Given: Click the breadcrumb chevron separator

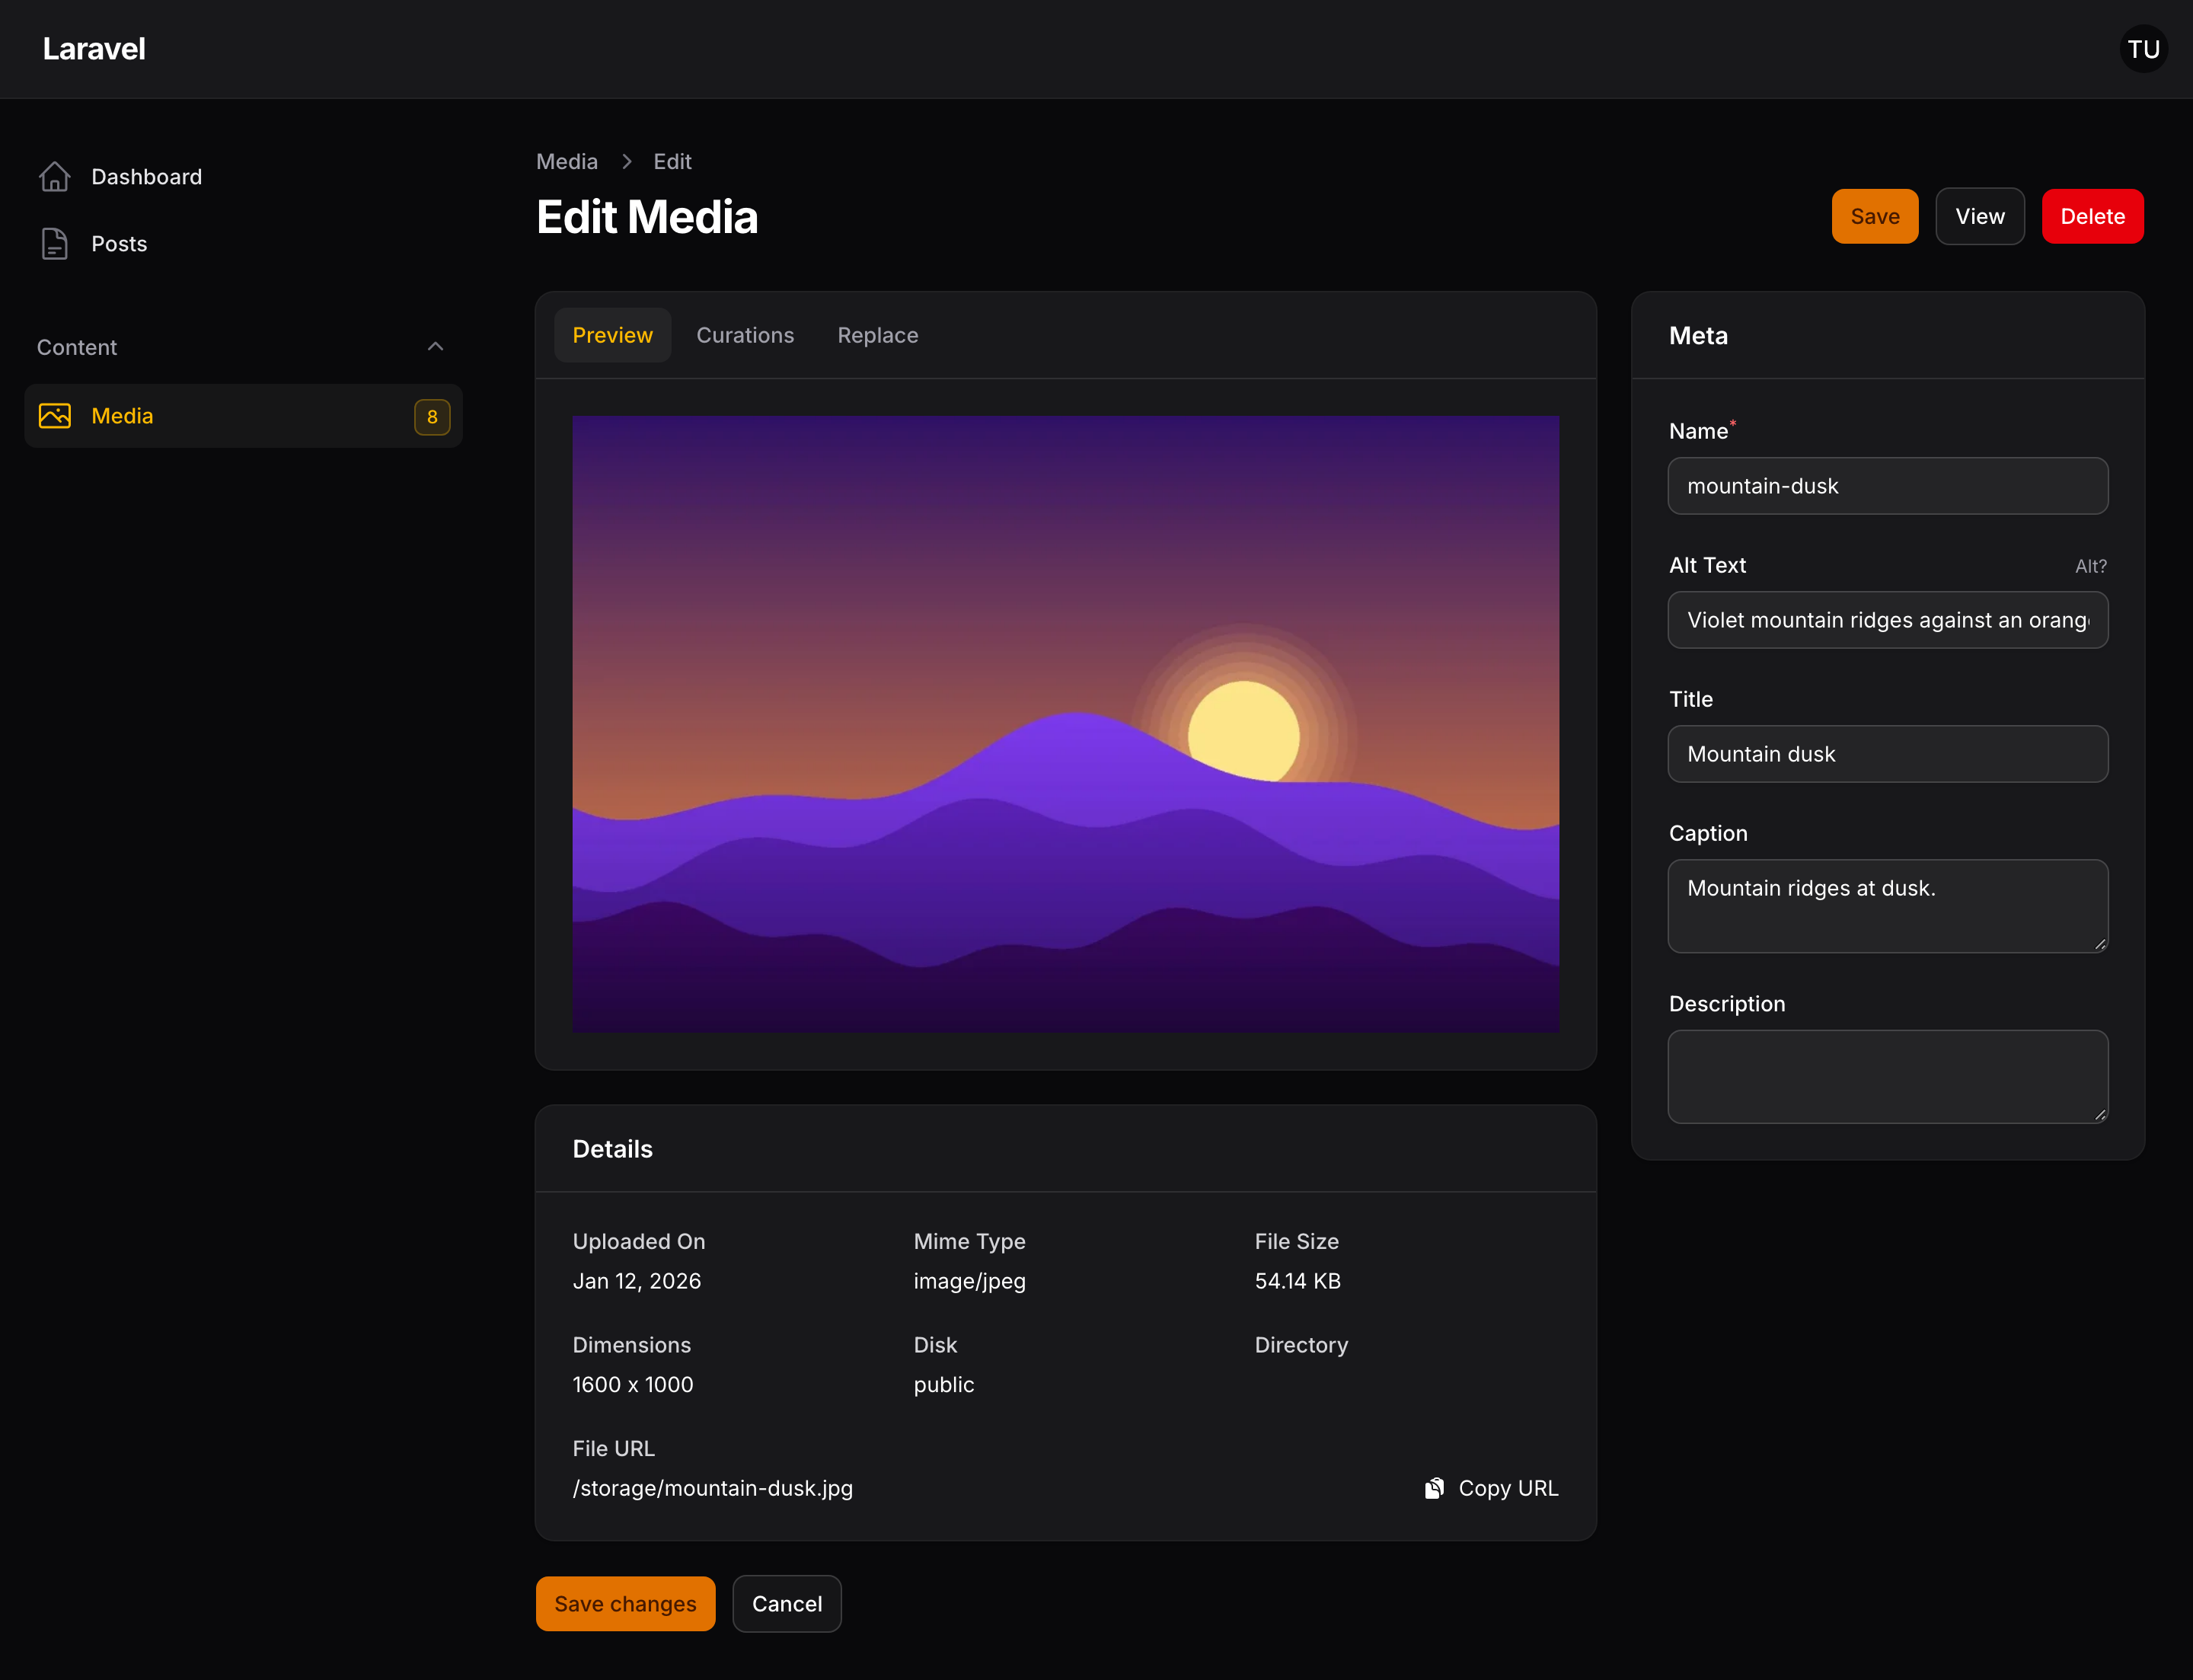Looking at the screenshot, I should coord(627,162).
